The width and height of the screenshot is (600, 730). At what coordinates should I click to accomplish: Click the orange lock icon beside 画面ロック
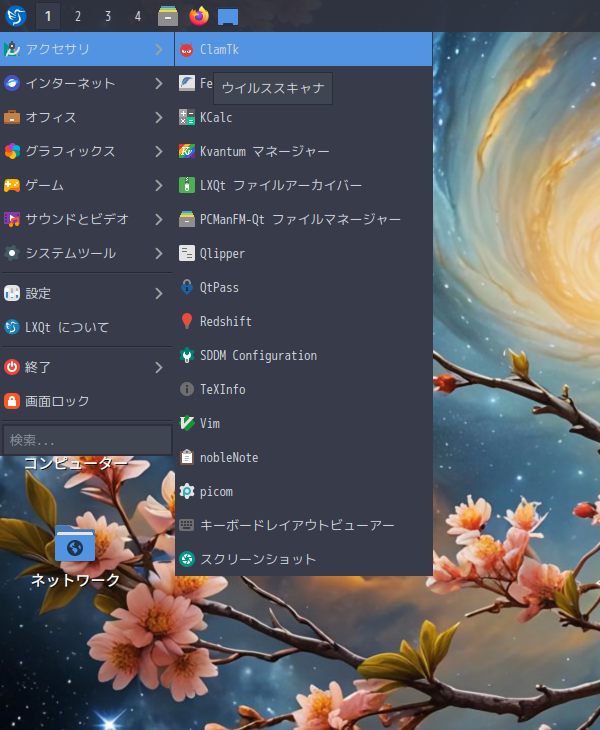coord(12,401)
